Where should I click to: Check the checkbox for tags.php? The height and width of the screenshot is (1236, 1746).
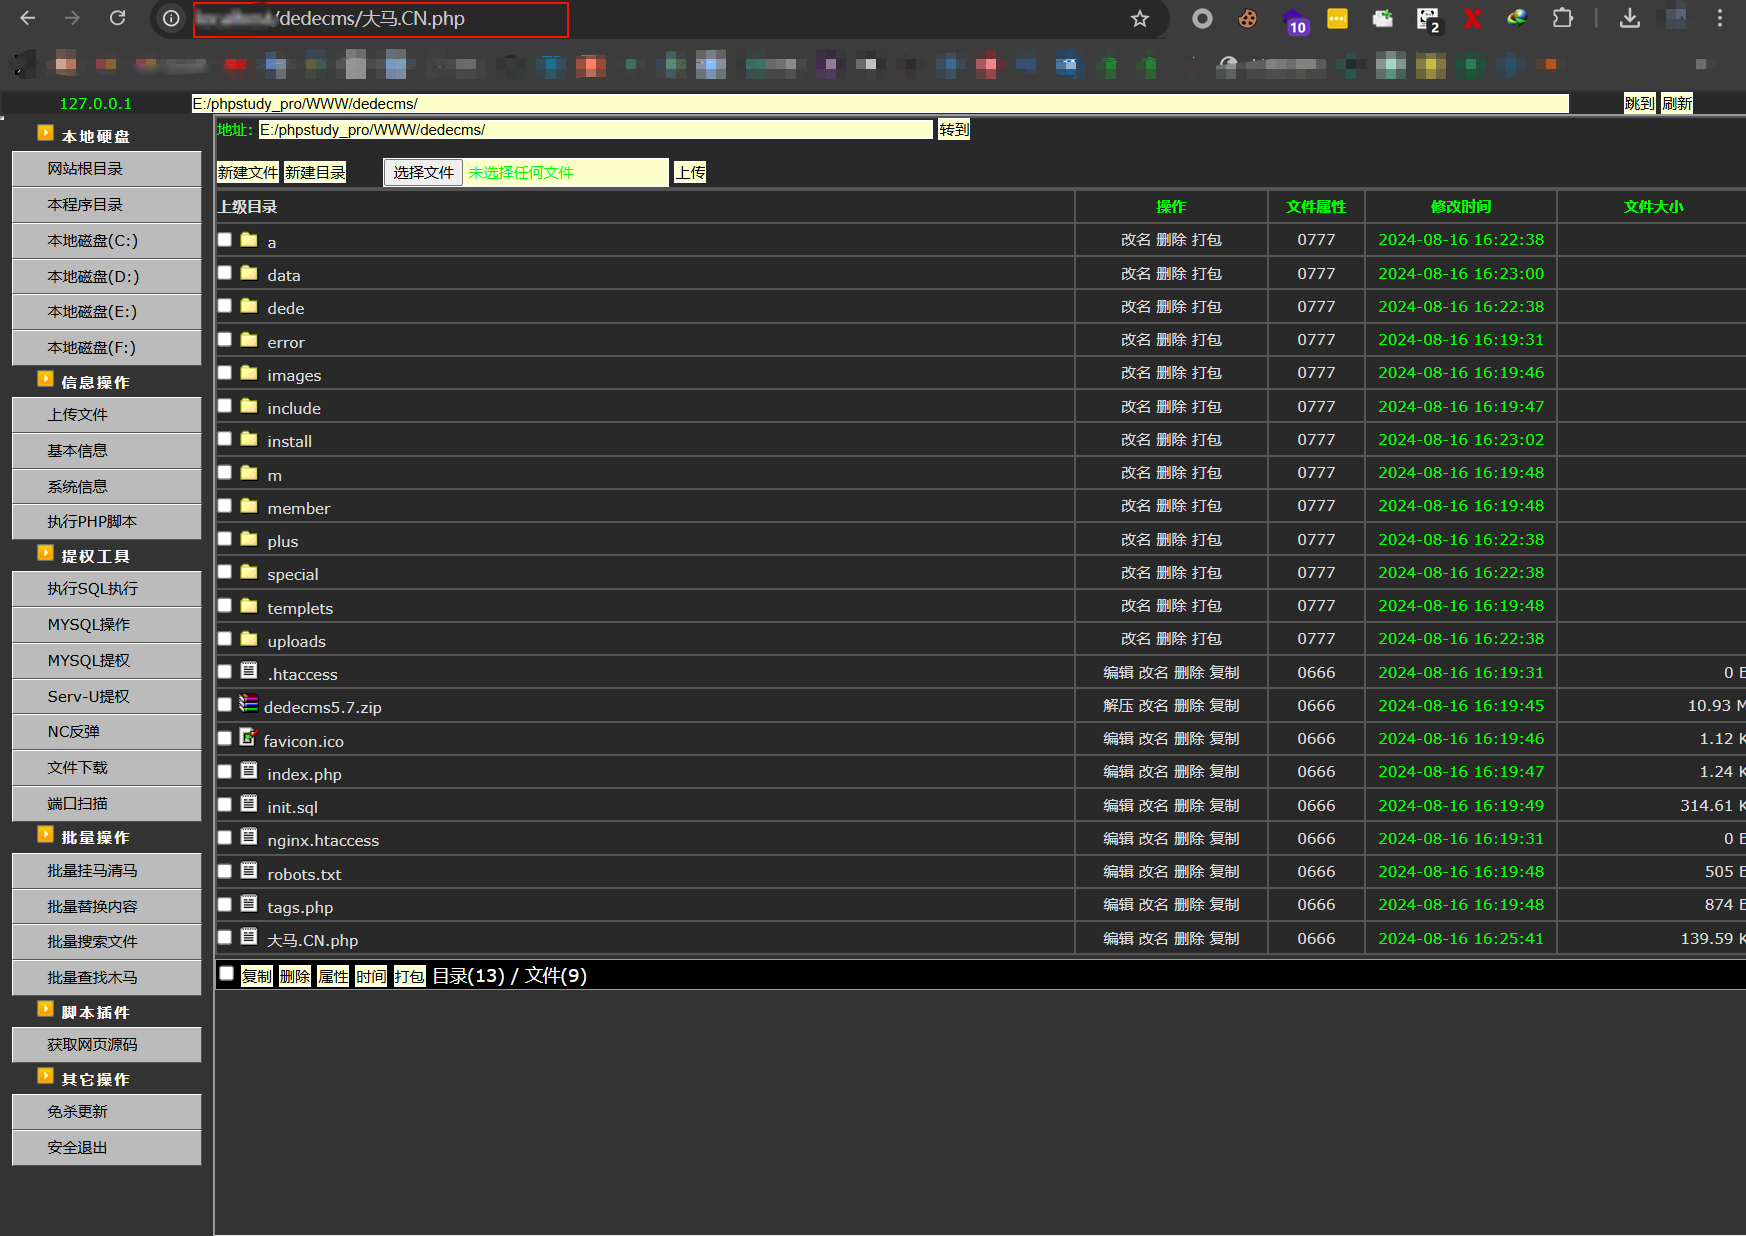click(x=225, y=904)
